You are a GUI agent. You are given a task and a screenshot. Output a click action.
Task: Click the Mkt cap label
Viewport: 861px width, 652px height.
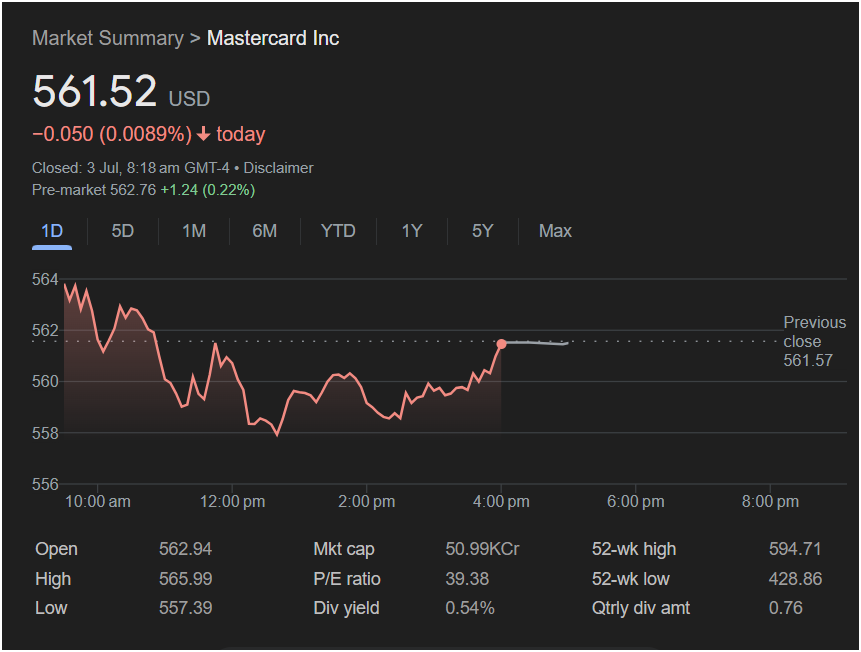[x=344, y=549]
